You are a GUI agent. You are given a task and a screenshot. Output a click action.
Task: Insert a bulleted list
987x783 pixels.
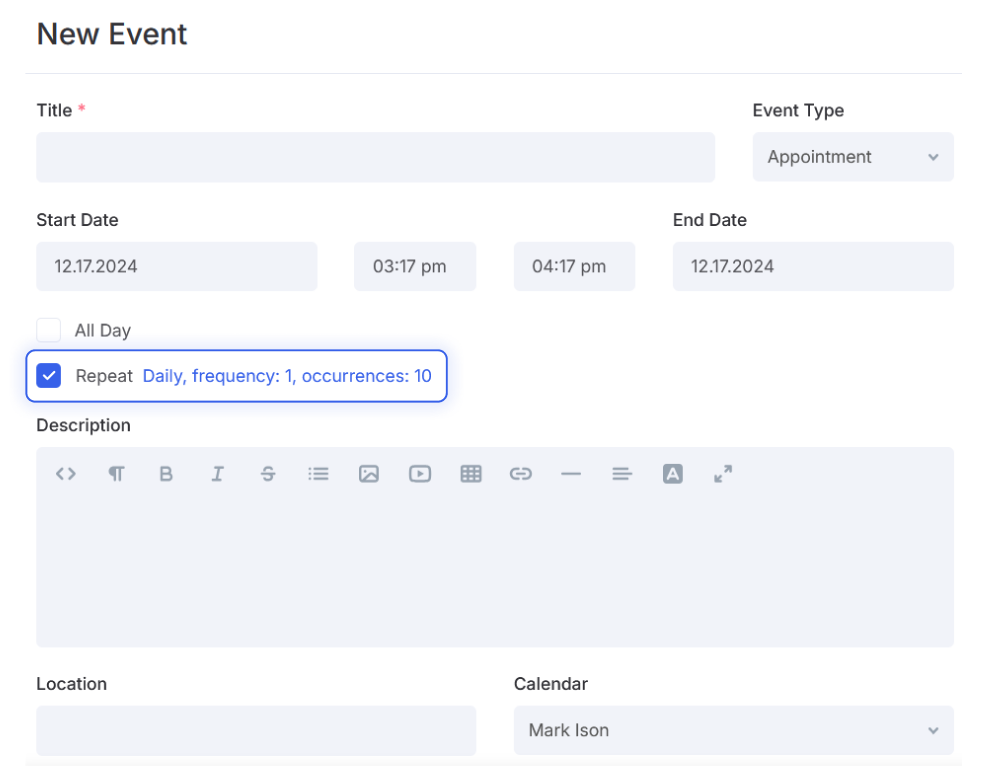pyautogui.click(x=319, y=474)
